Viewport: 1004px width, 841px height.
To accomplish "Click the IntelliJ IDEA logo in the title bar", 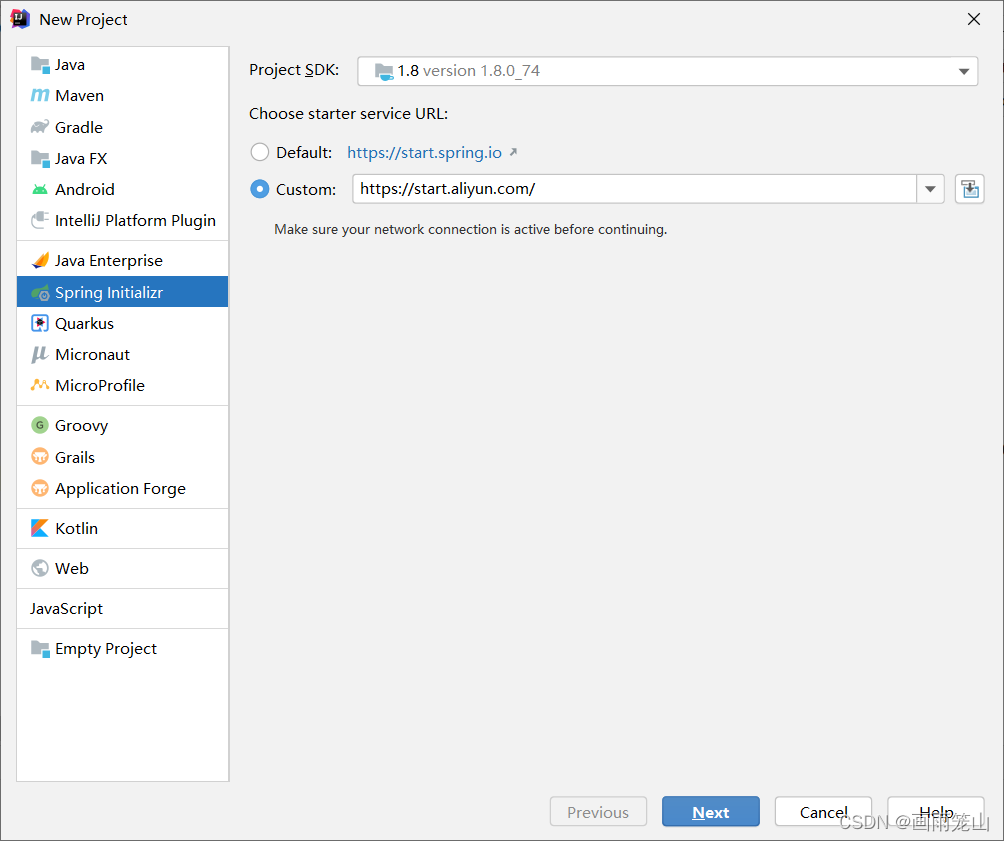I will point(20,19).
